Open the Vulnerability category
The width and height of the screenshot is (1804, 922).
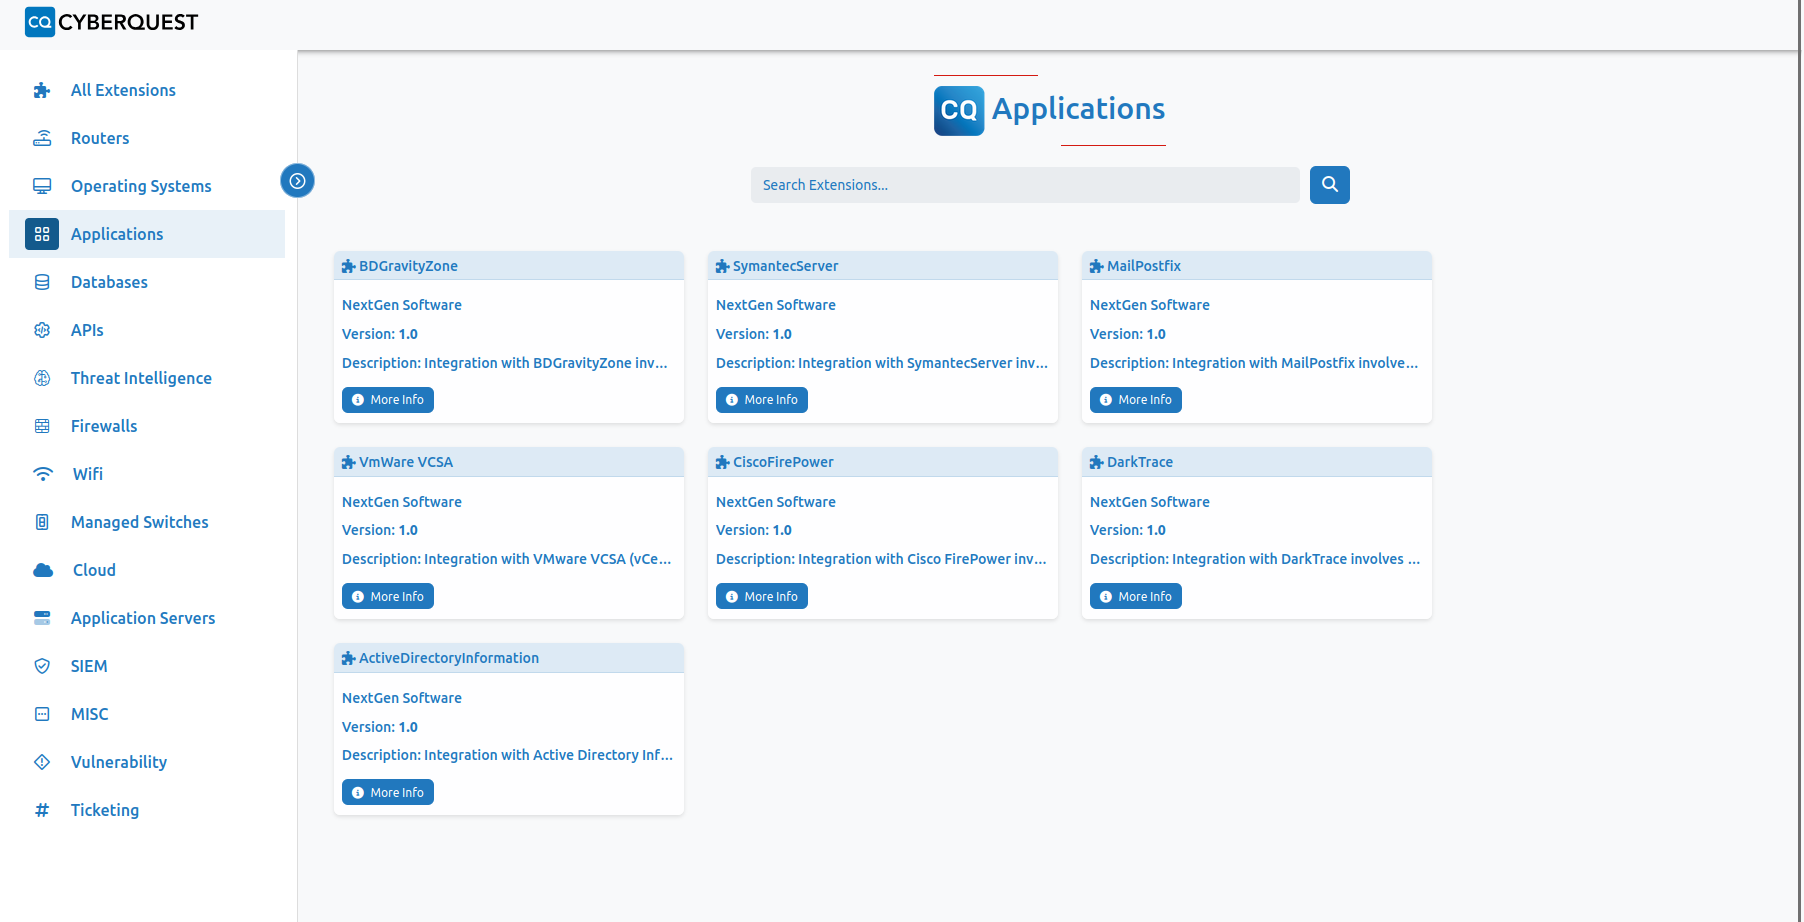[x=119, y=762]
